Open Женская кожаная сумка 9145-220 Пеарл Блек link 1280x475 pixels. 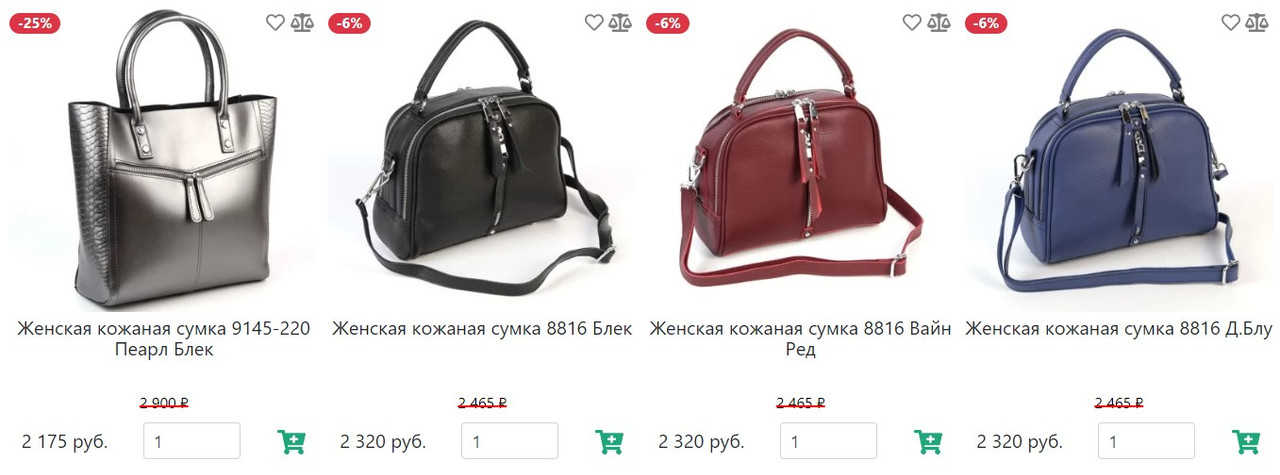(164, 339)
